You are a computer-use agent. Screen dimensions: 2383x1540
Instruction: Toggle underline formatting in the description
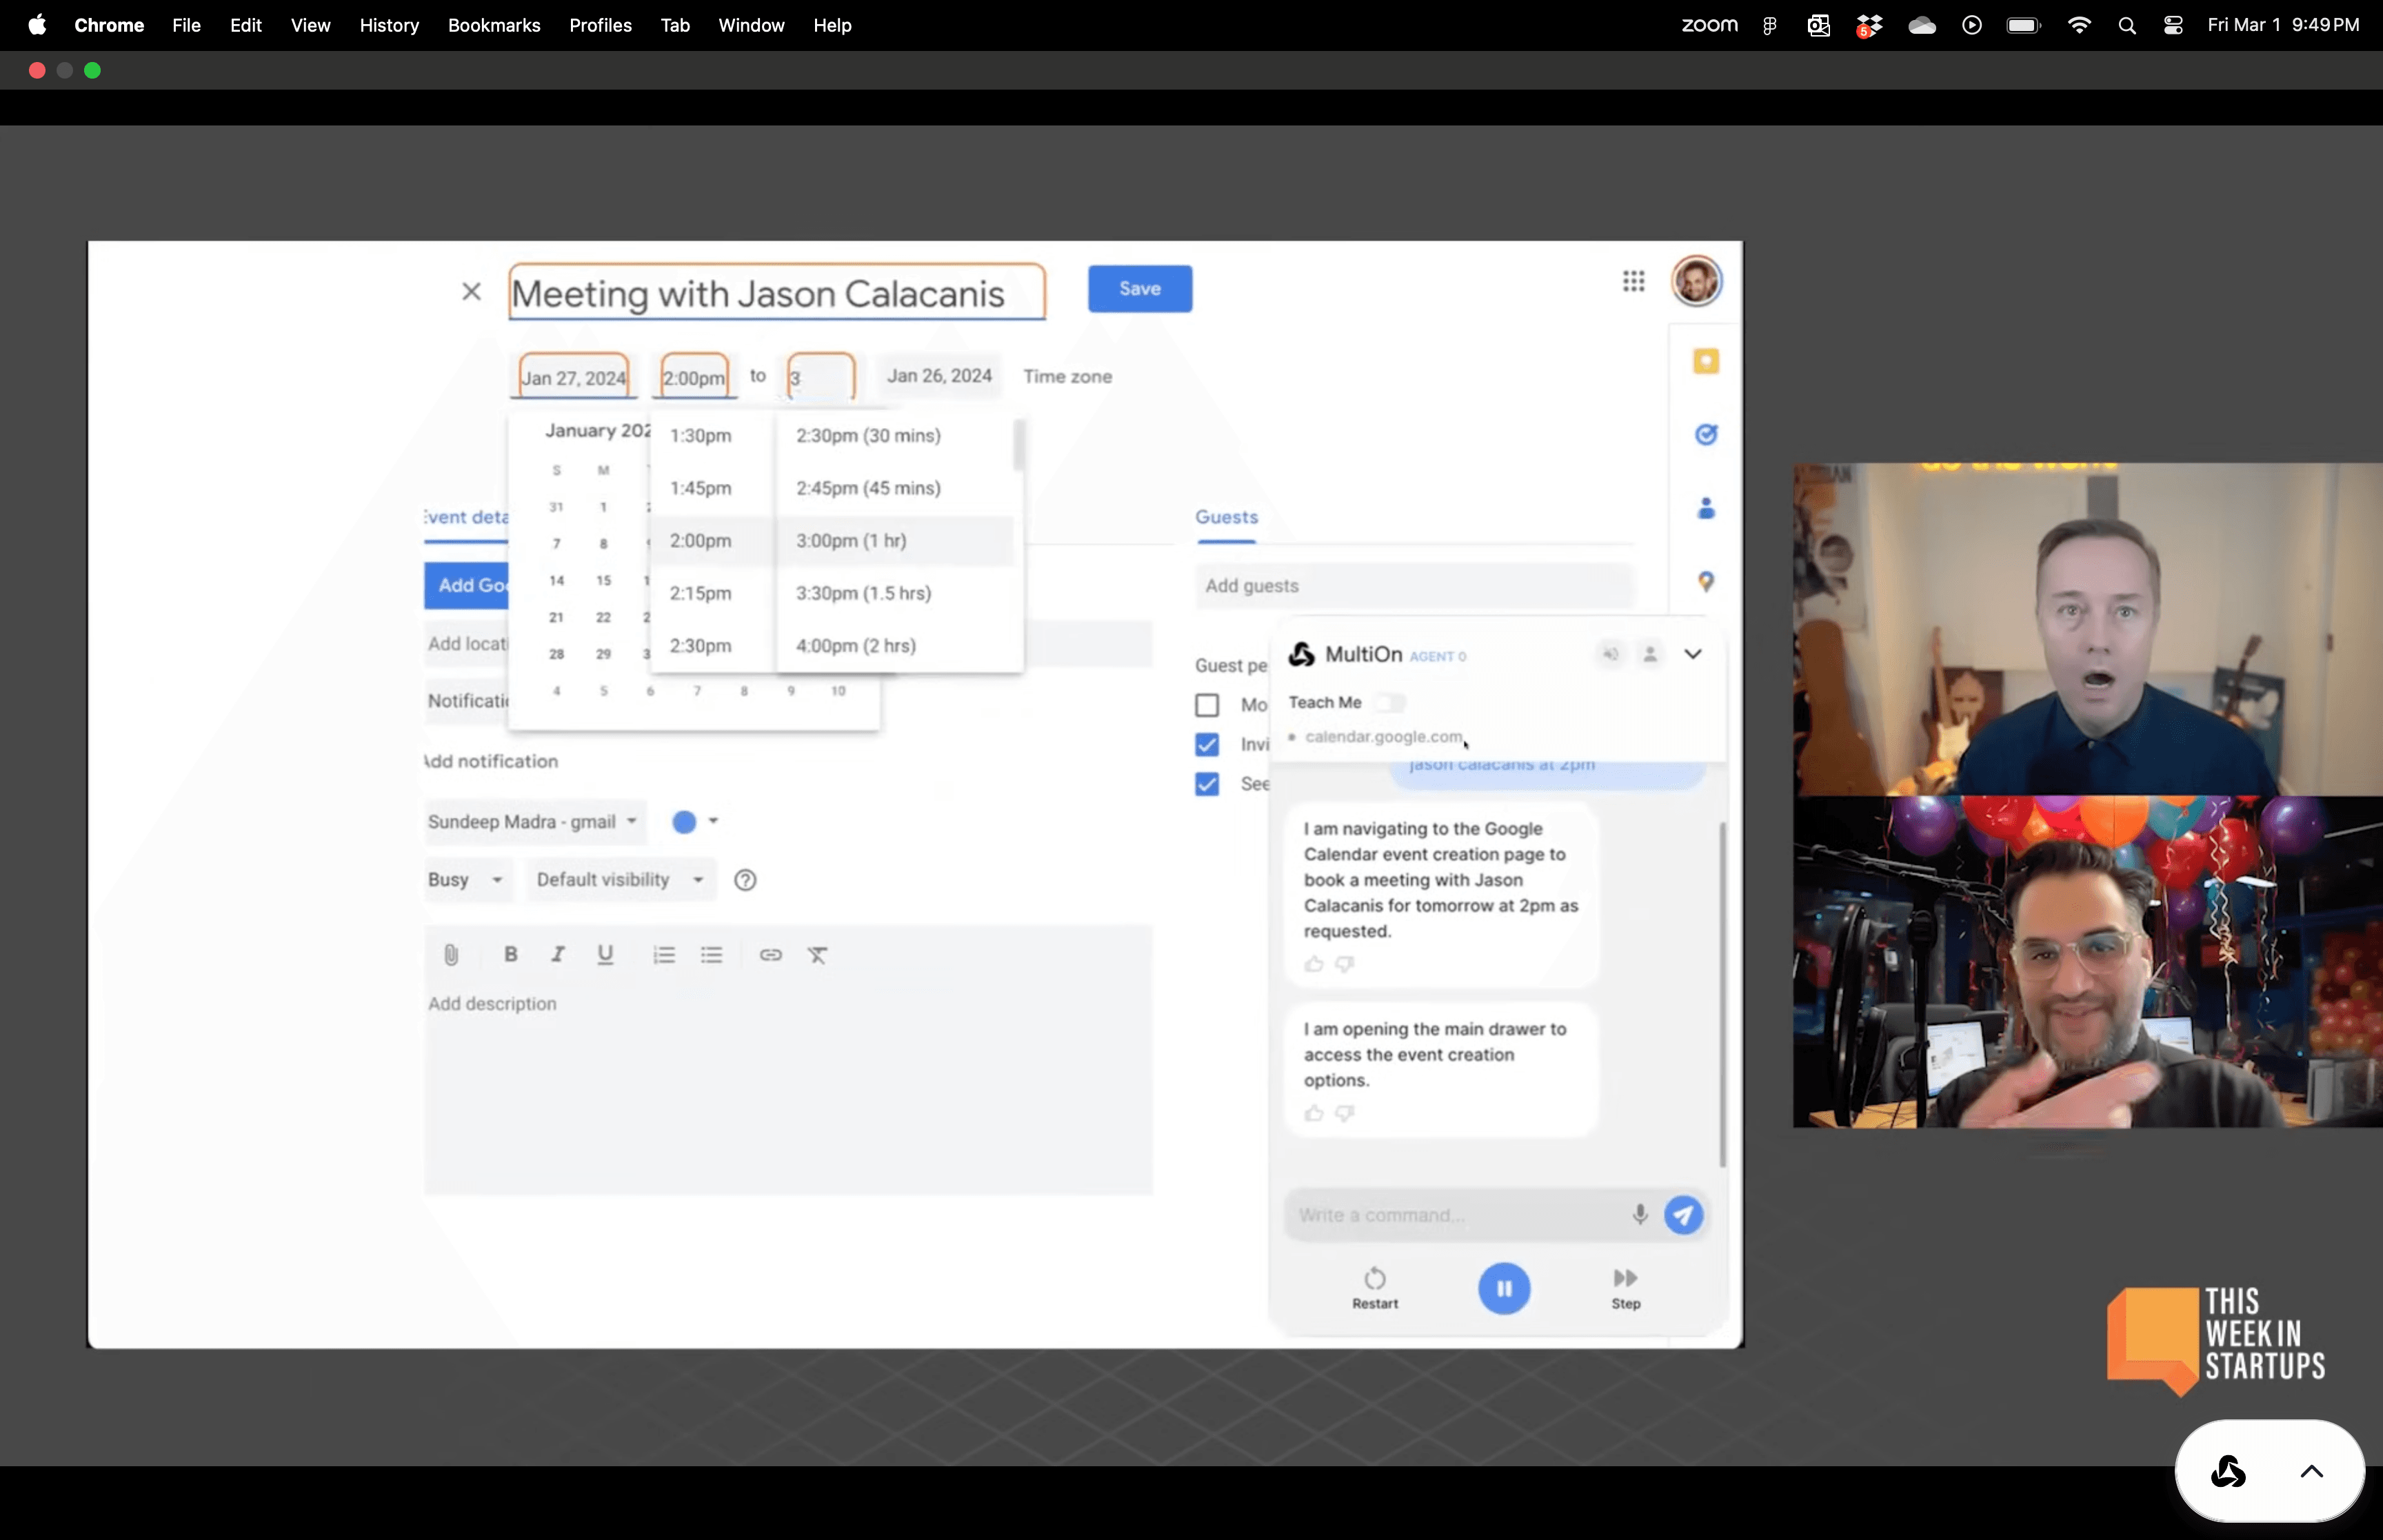pyautogui.click(x=605, y=954)
